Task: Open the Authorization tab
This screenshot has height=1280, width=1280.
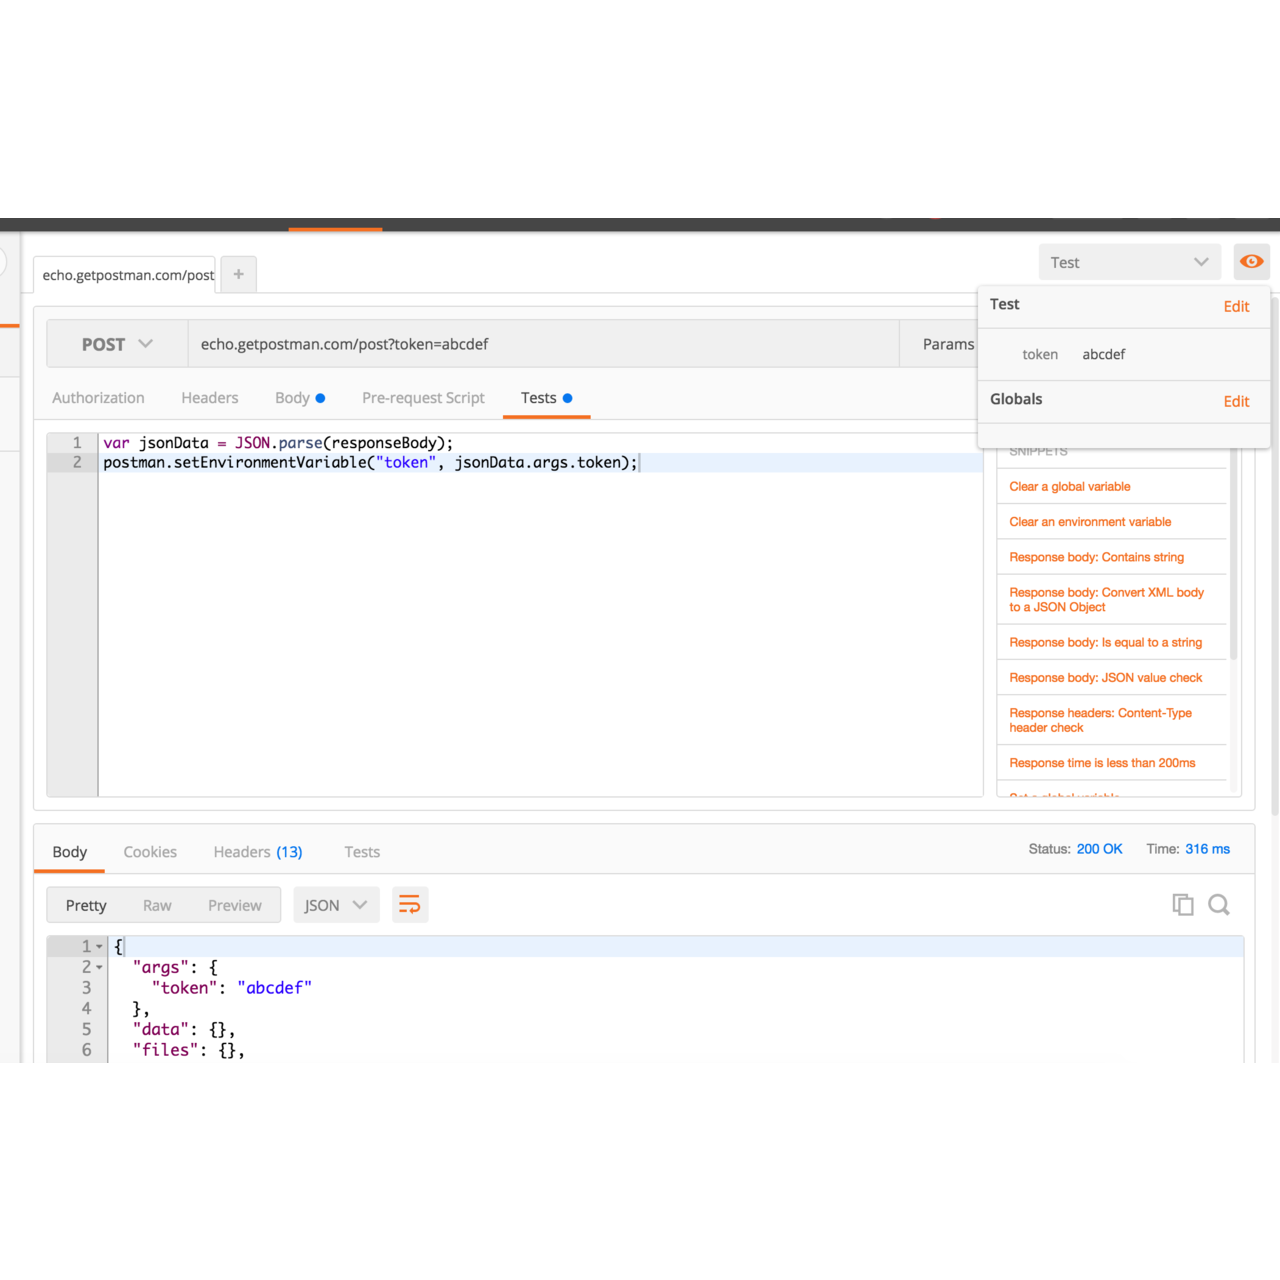Action: [98, 397]
